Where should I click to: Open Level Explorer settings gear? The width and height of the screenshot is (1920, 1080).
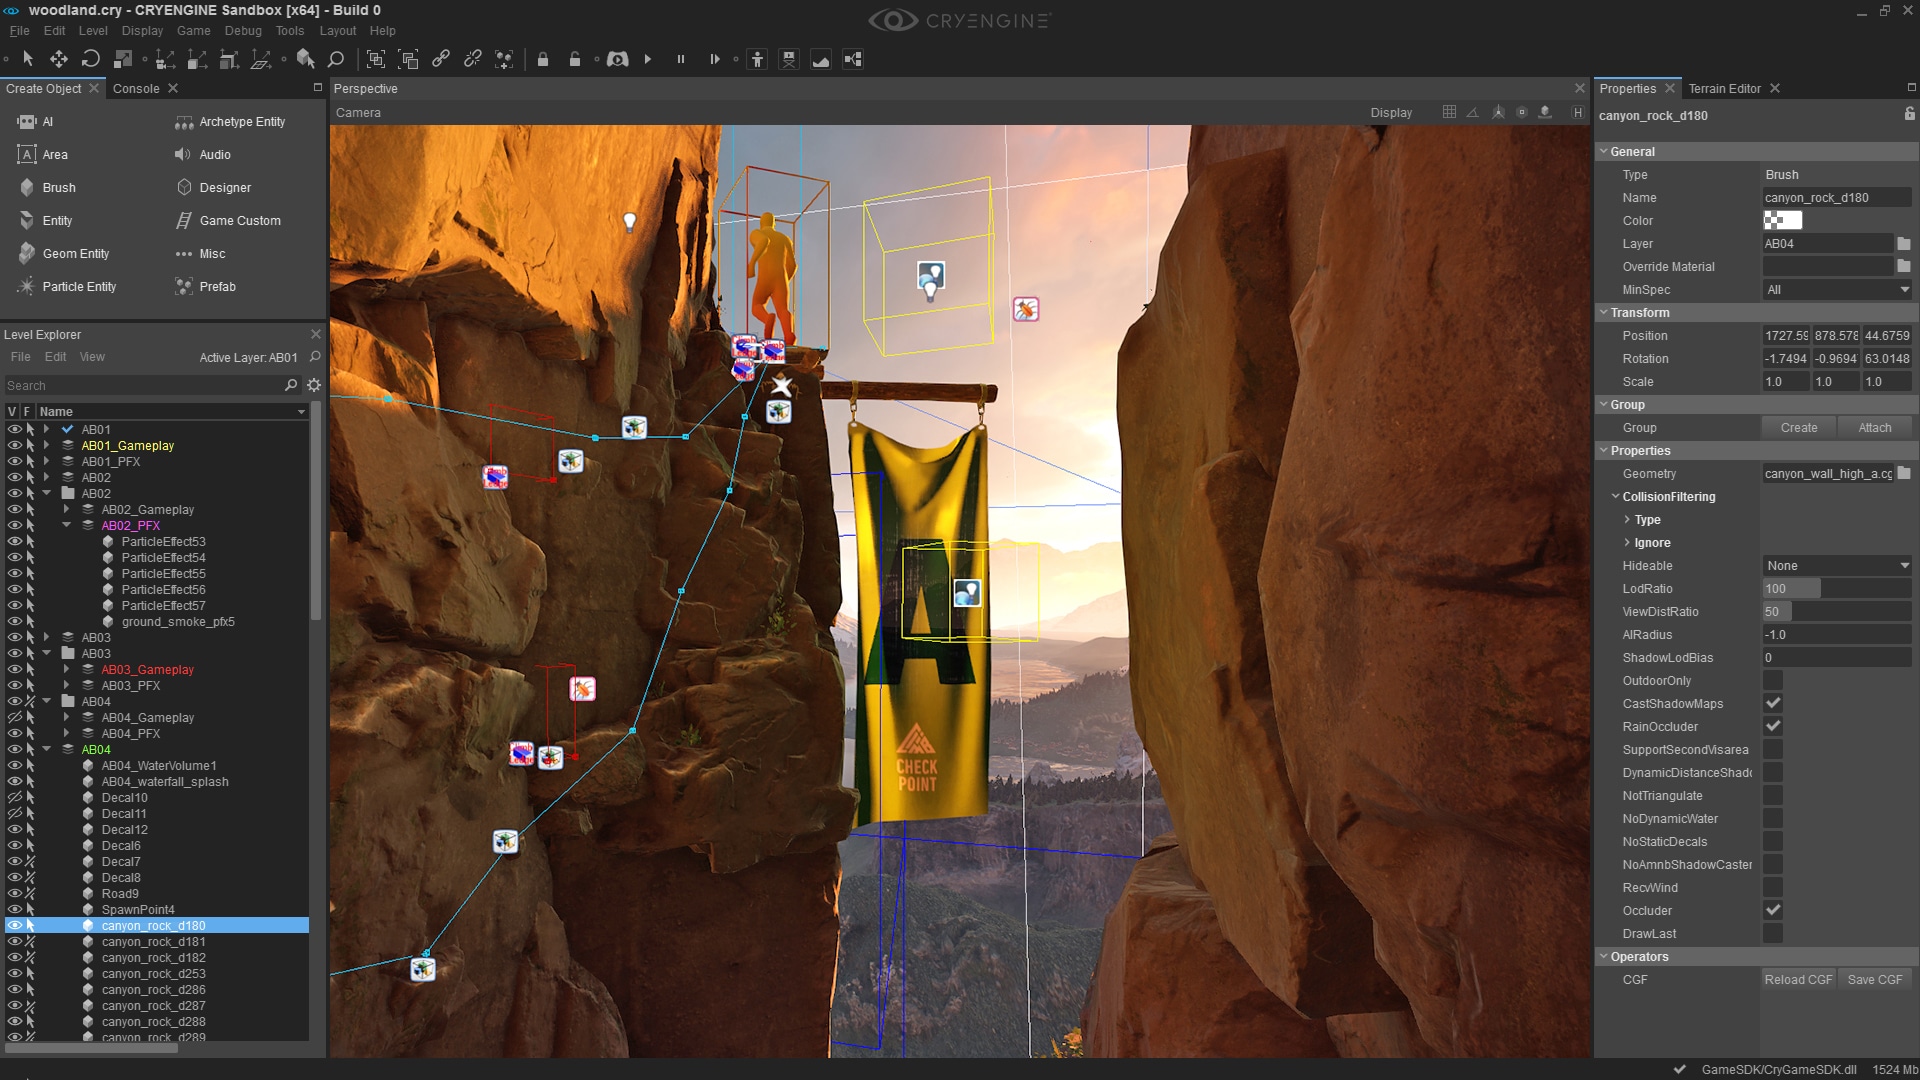click(x=314, y=385)
